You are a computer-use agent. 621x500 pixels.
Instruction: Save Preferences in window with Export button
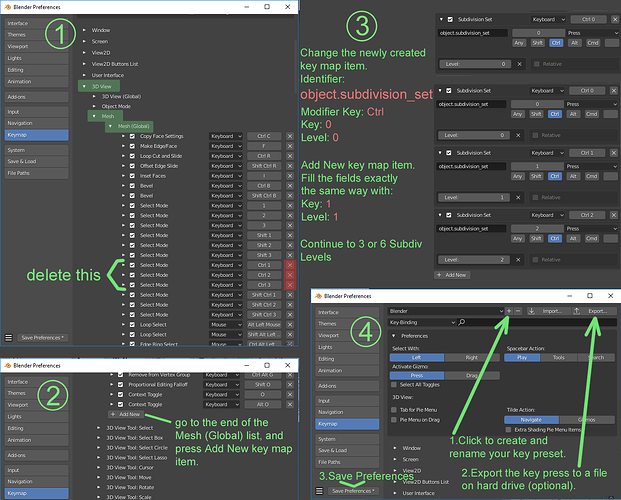[x=353, y=491]
